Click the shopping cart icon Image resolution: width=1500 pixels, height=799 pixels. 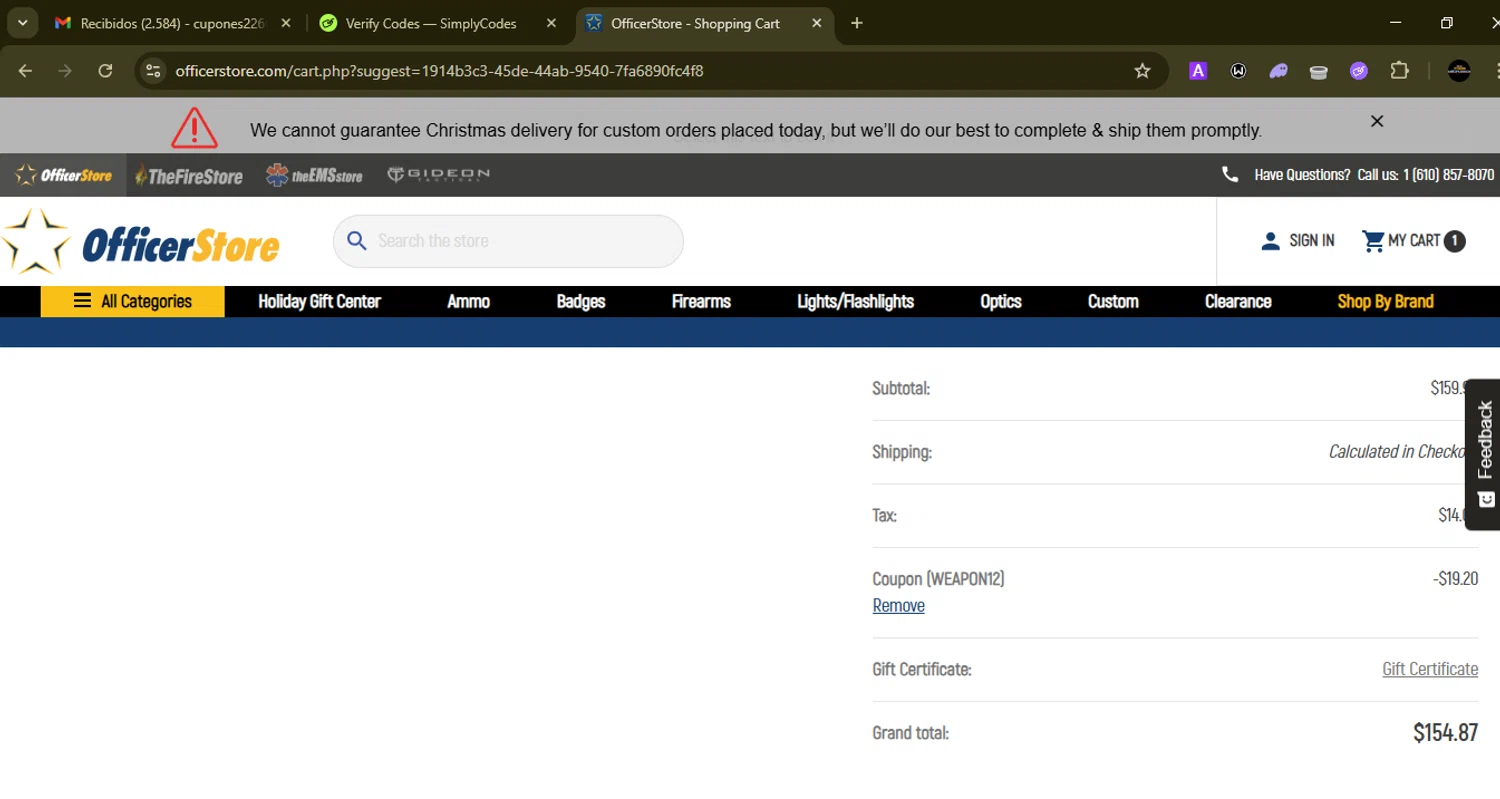tap(1373, 241)
